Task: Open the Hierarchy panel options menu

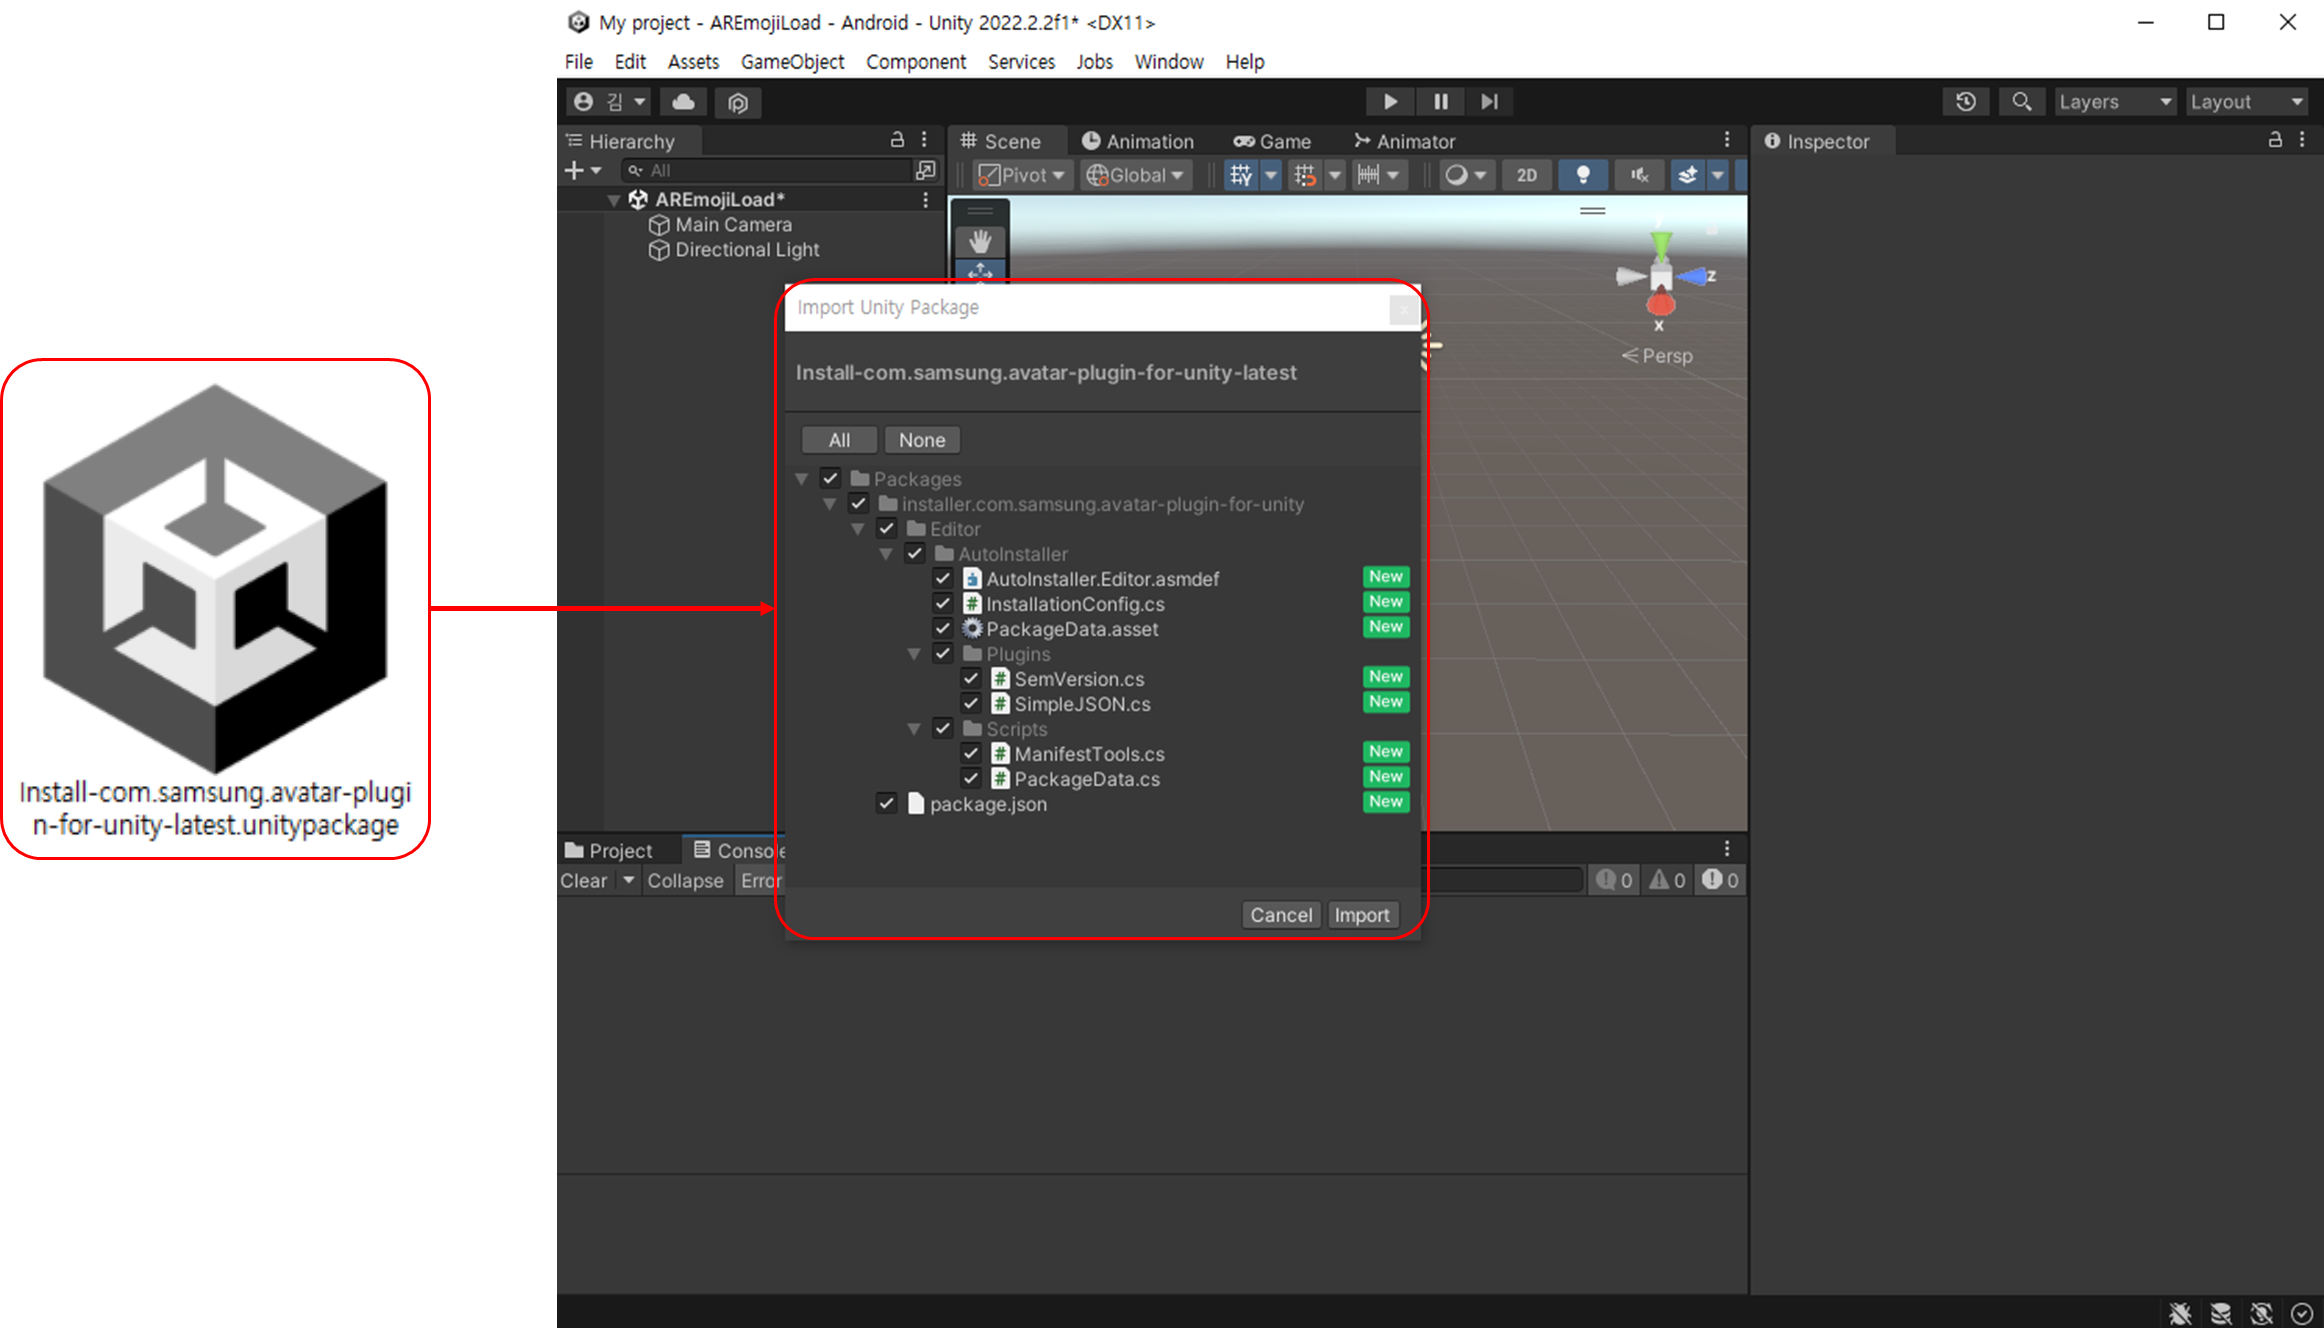Action: click(924, 140)
